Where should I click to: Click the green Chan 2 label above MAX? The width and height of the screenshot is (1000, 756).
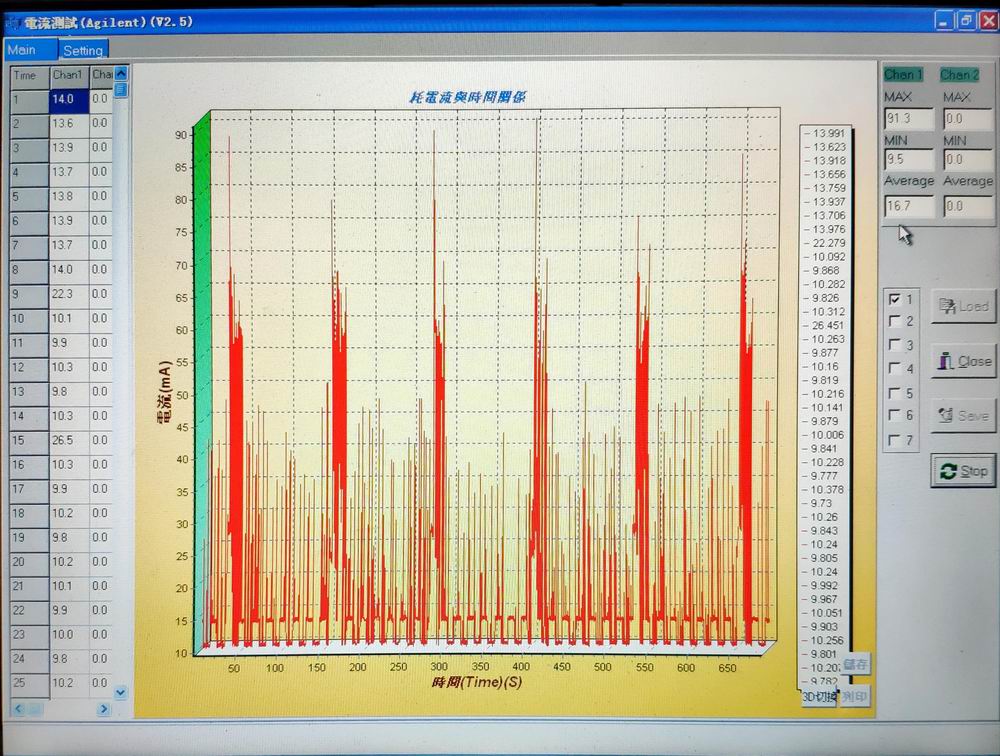[x=959, y=75]
